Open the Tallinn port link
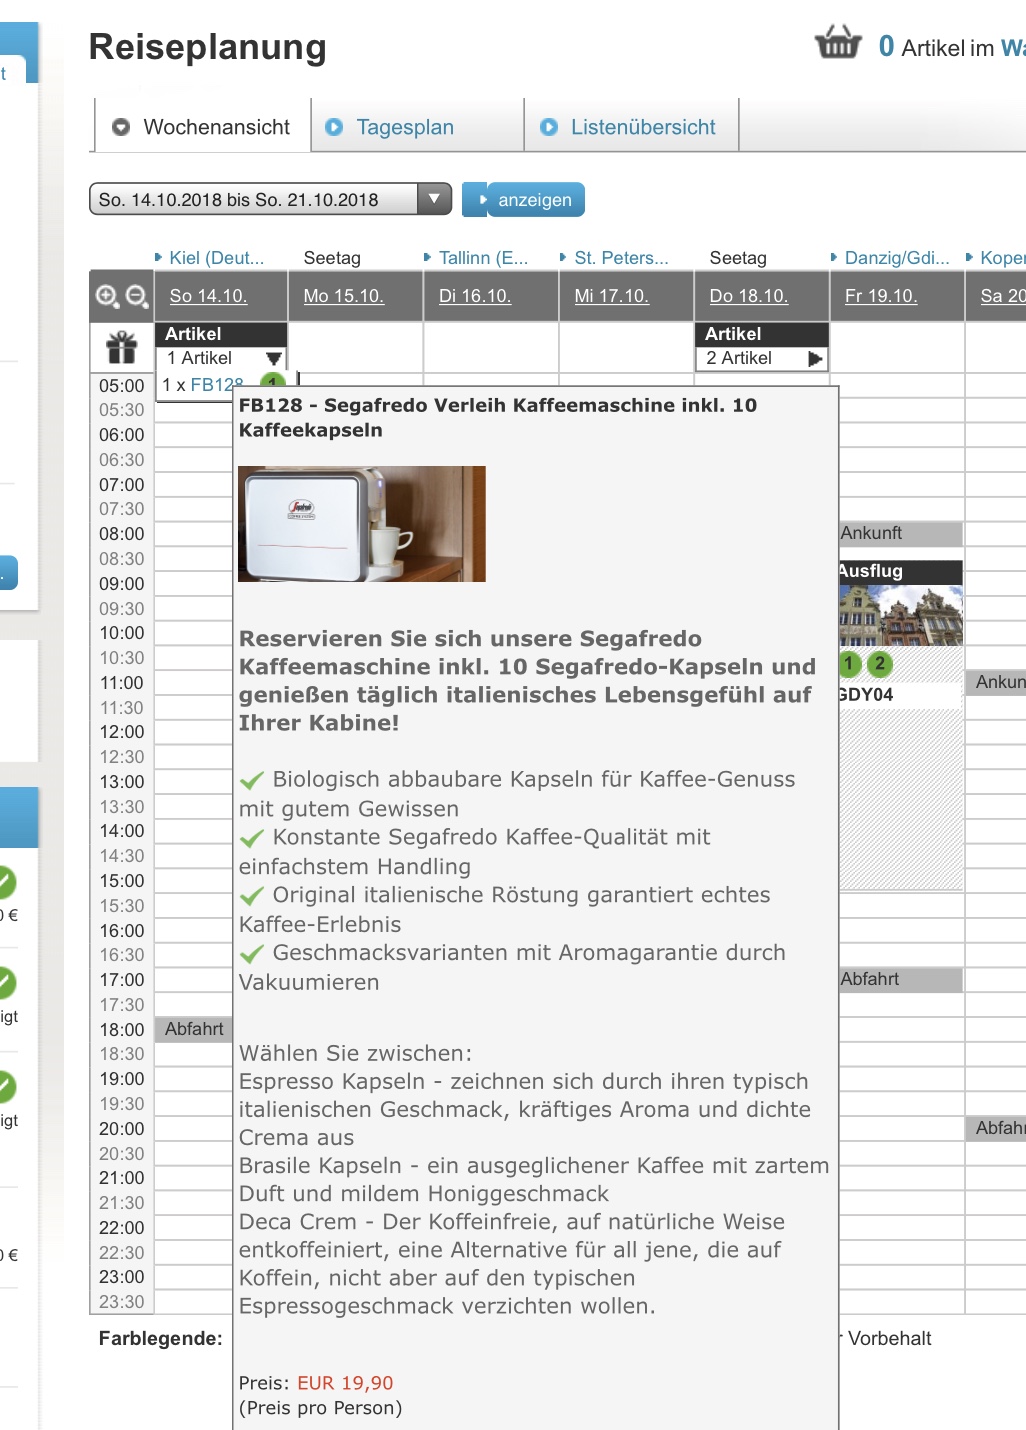Image resolution: width=1026 pixels, height=1430 pixels. coord(483,258)
